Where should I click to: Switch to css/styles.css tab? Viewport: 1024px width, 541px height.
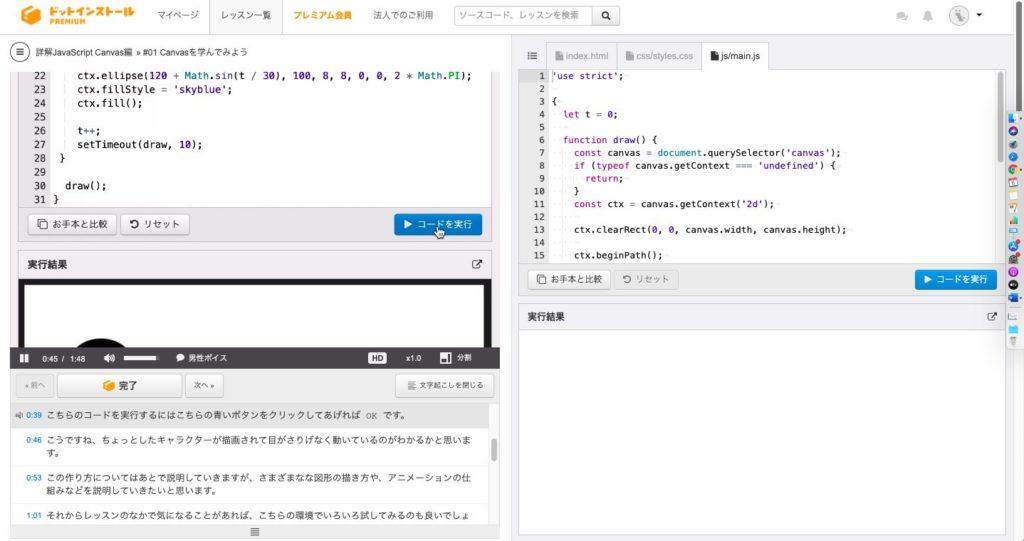click(659, 56)
